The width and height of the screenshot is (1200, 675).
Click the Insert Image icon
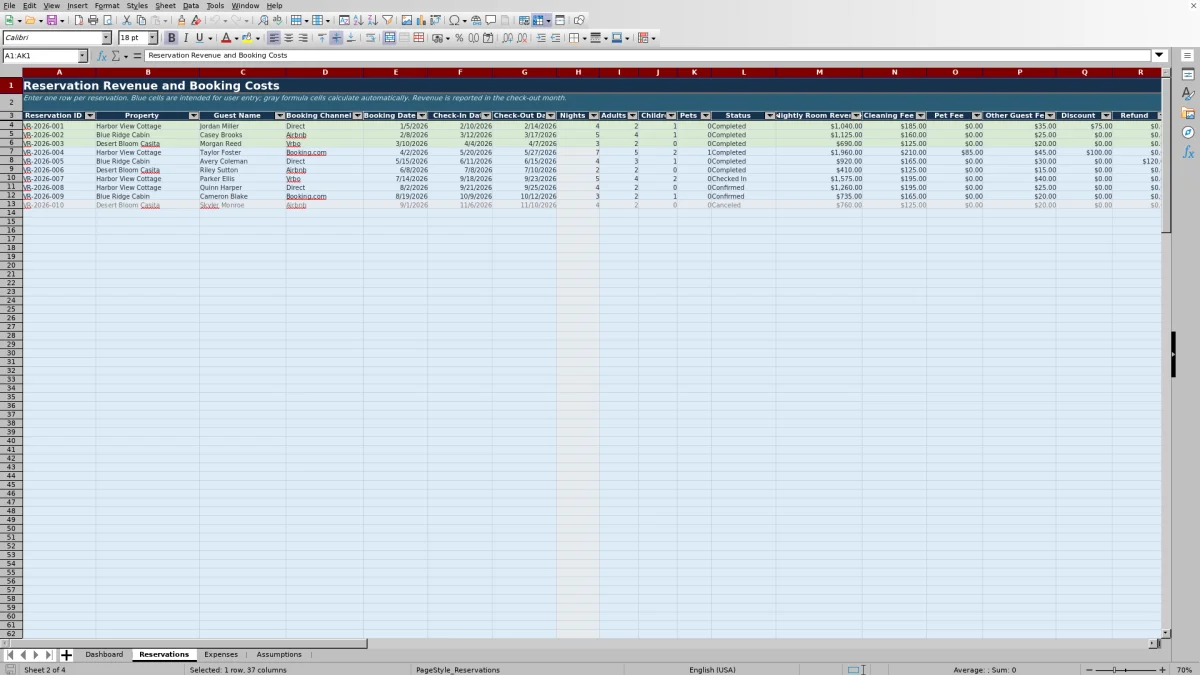point(406,20)
